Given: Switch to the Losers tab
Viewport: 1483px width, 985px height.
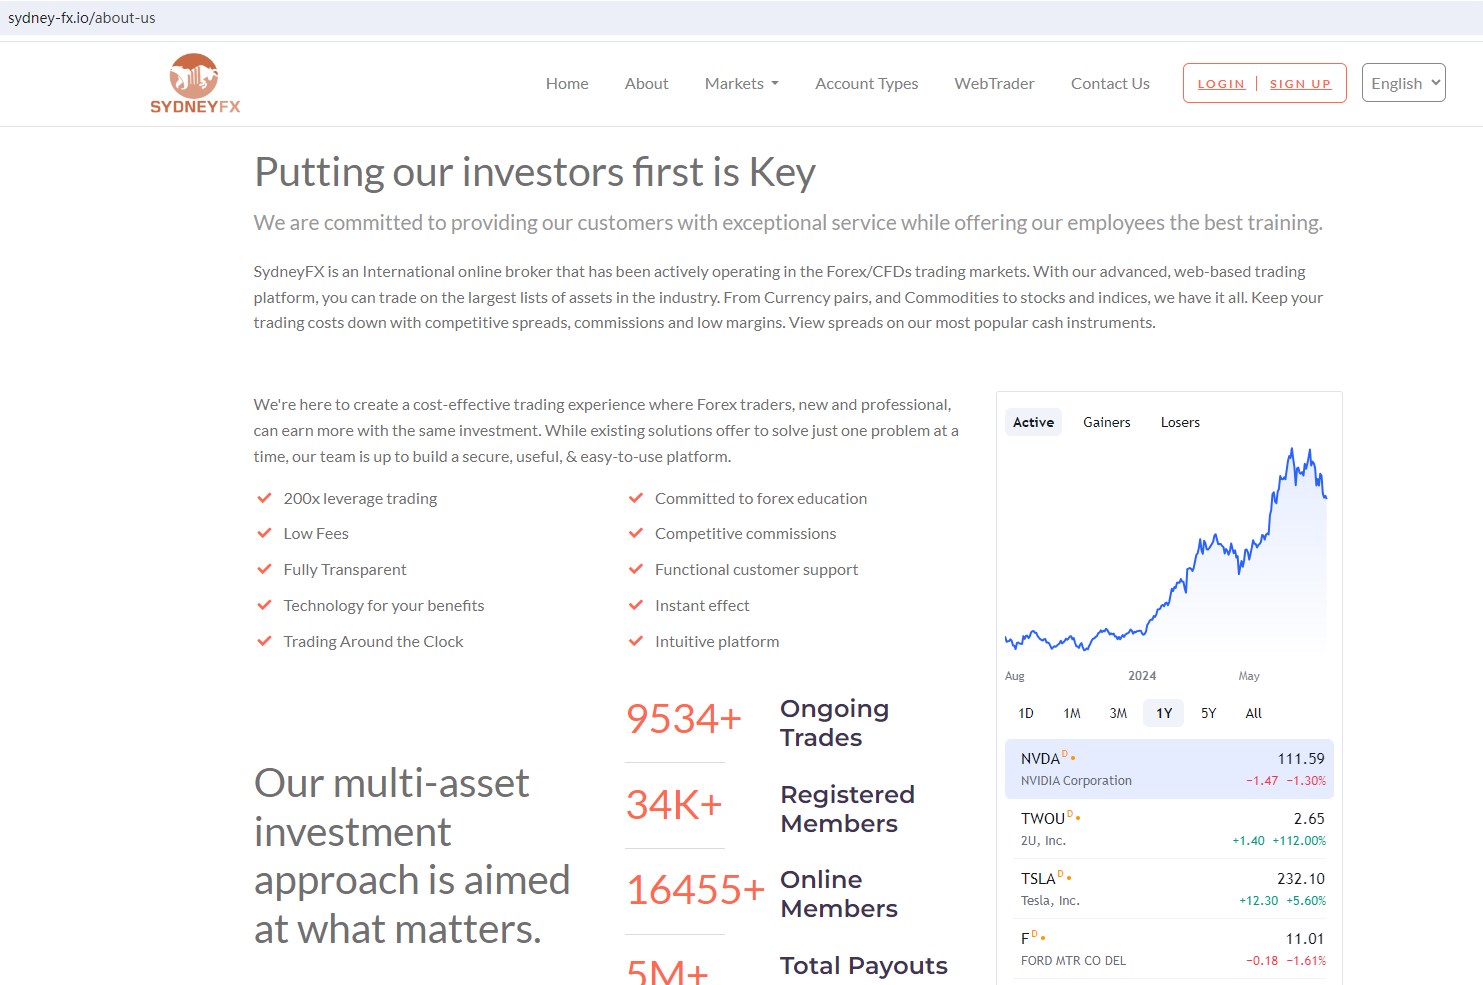Looking at the screenshot, I should (x=1180, y=422).
